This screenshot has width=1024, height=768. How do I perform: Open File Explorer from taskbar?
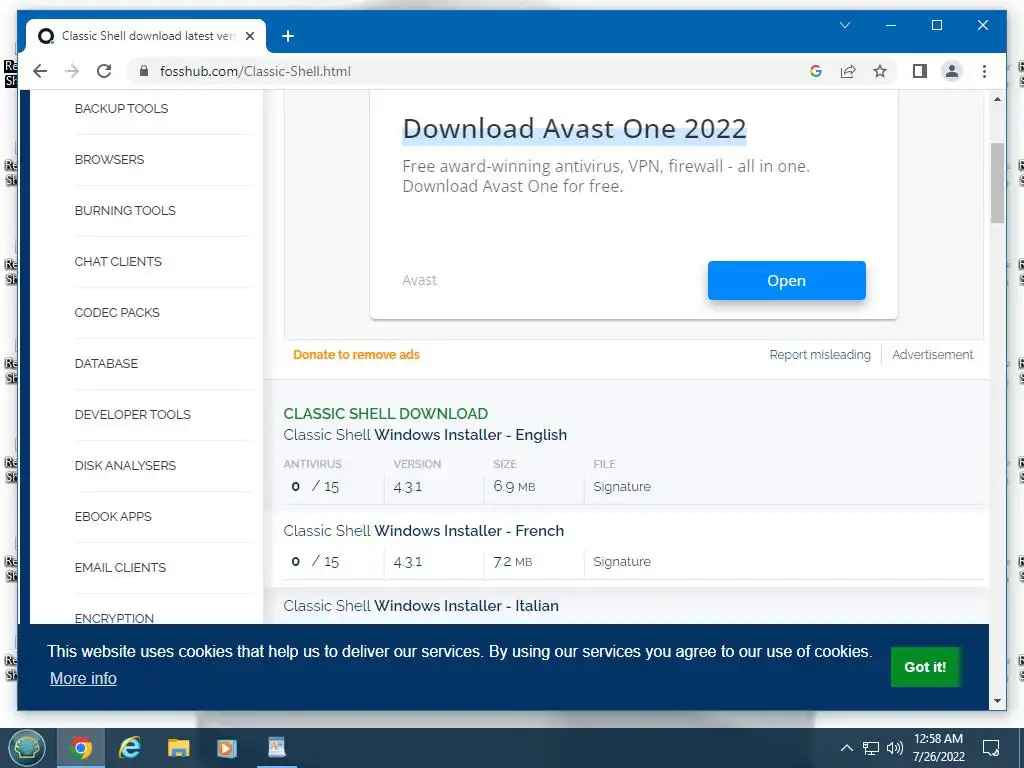click(x=178, y=748)
